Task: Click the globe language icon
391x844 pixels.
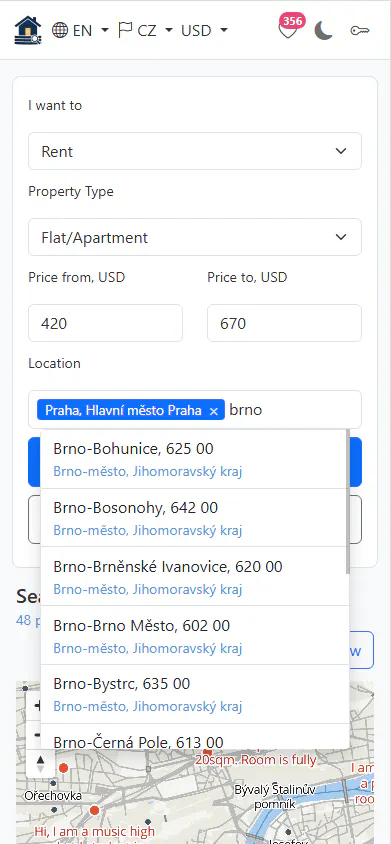Action: [x=59, y=30]
